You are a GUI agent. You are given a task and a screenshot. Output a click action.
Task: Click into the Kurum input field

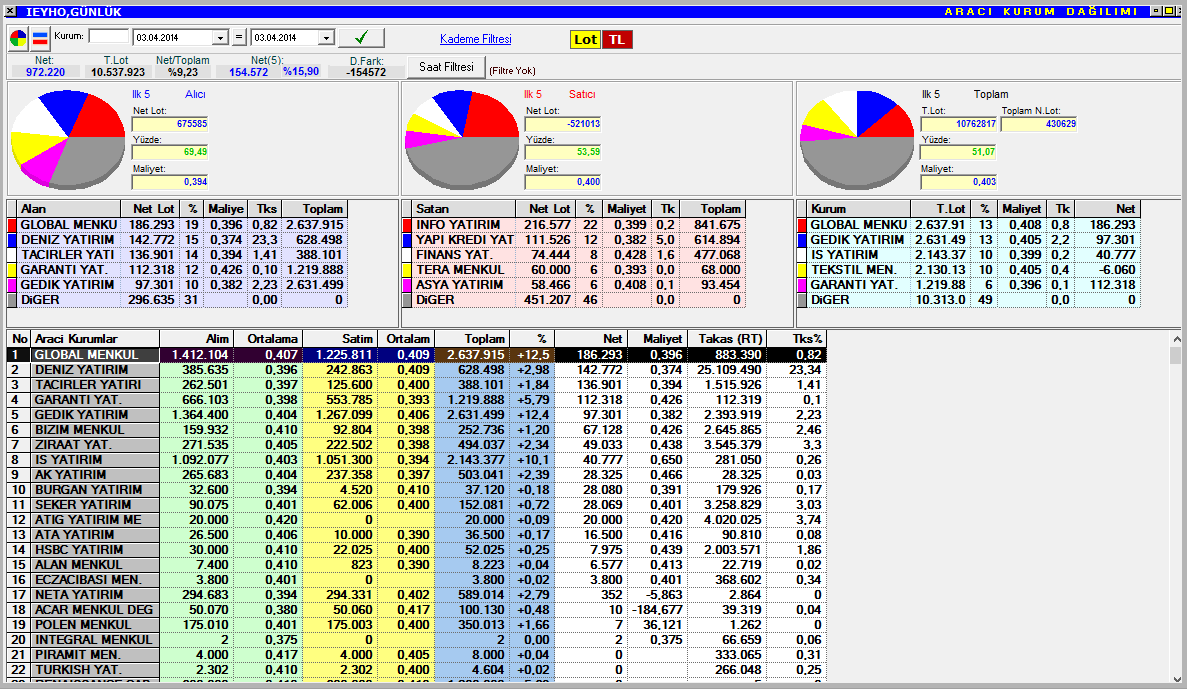tap(109, 37)
